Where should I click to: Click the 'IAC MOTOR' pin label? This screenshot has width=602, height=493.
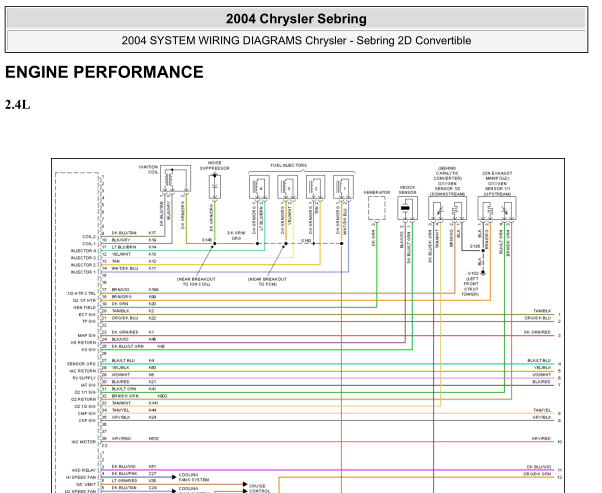83,442
